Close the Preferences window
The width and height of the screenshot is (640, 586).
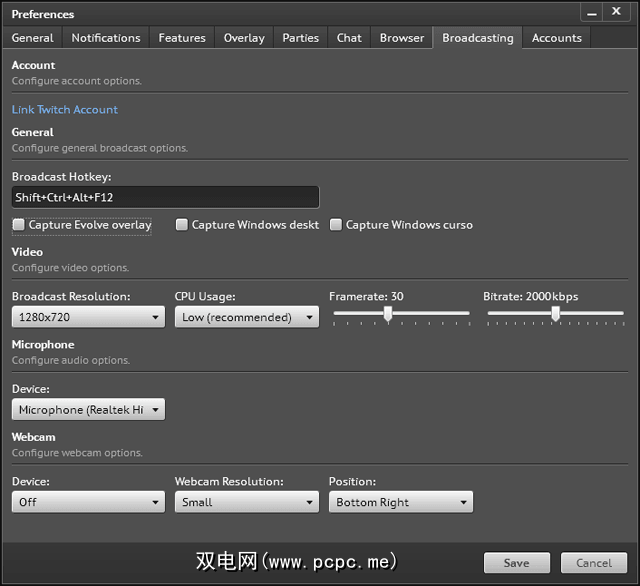[617, 13]
